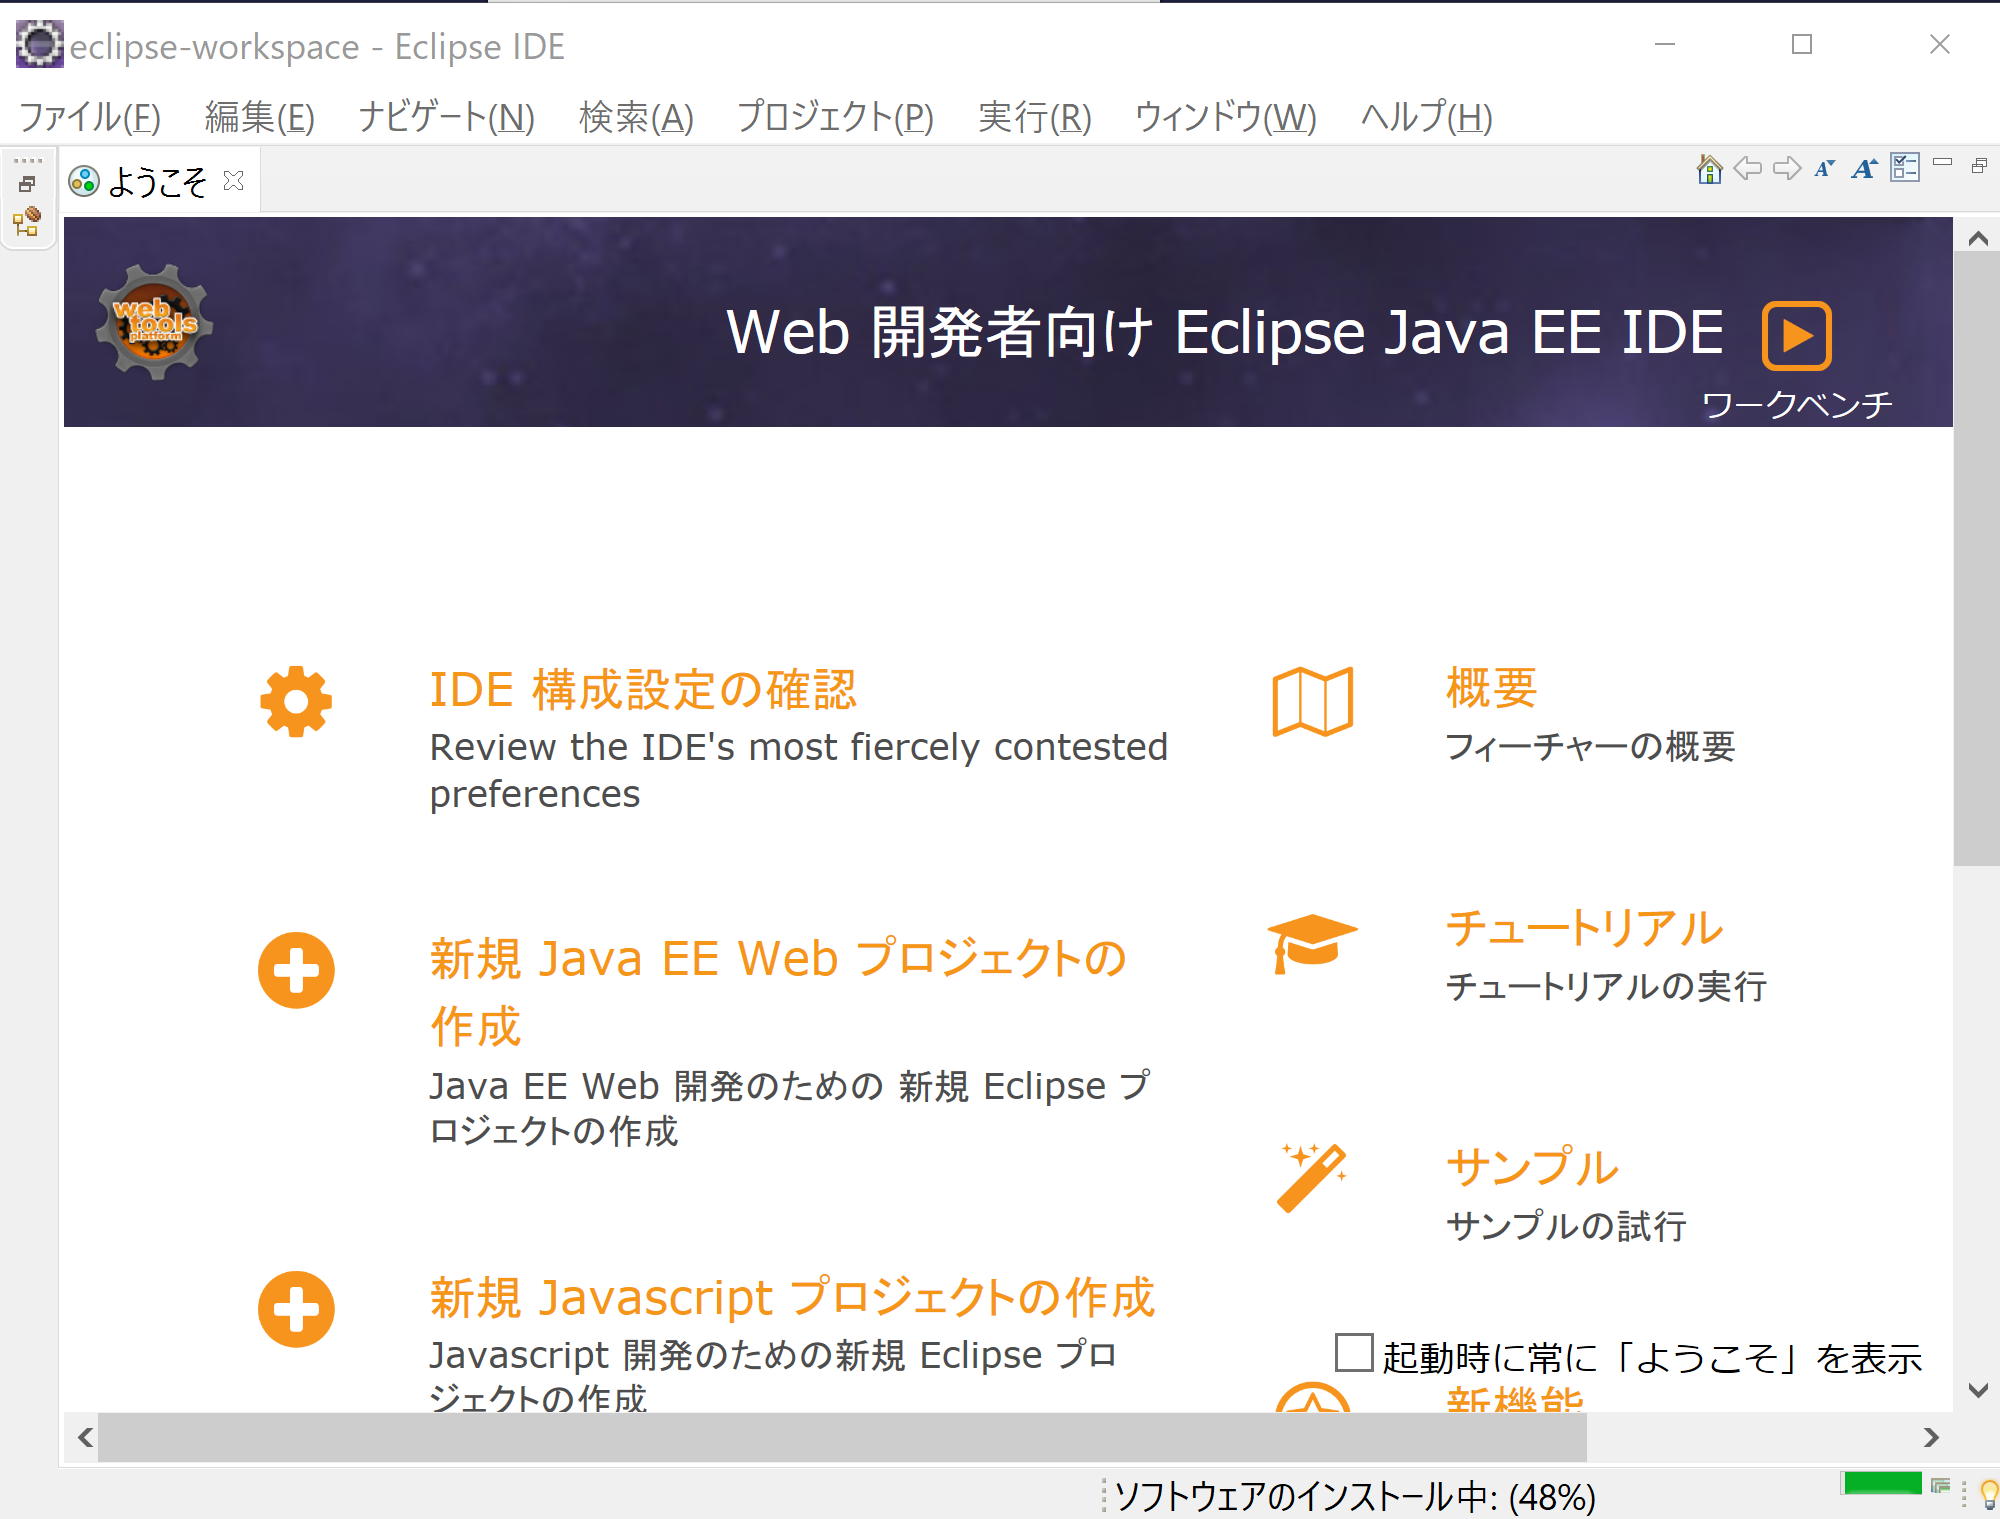Open the チュートリアル link

[x=1585, y=928]
